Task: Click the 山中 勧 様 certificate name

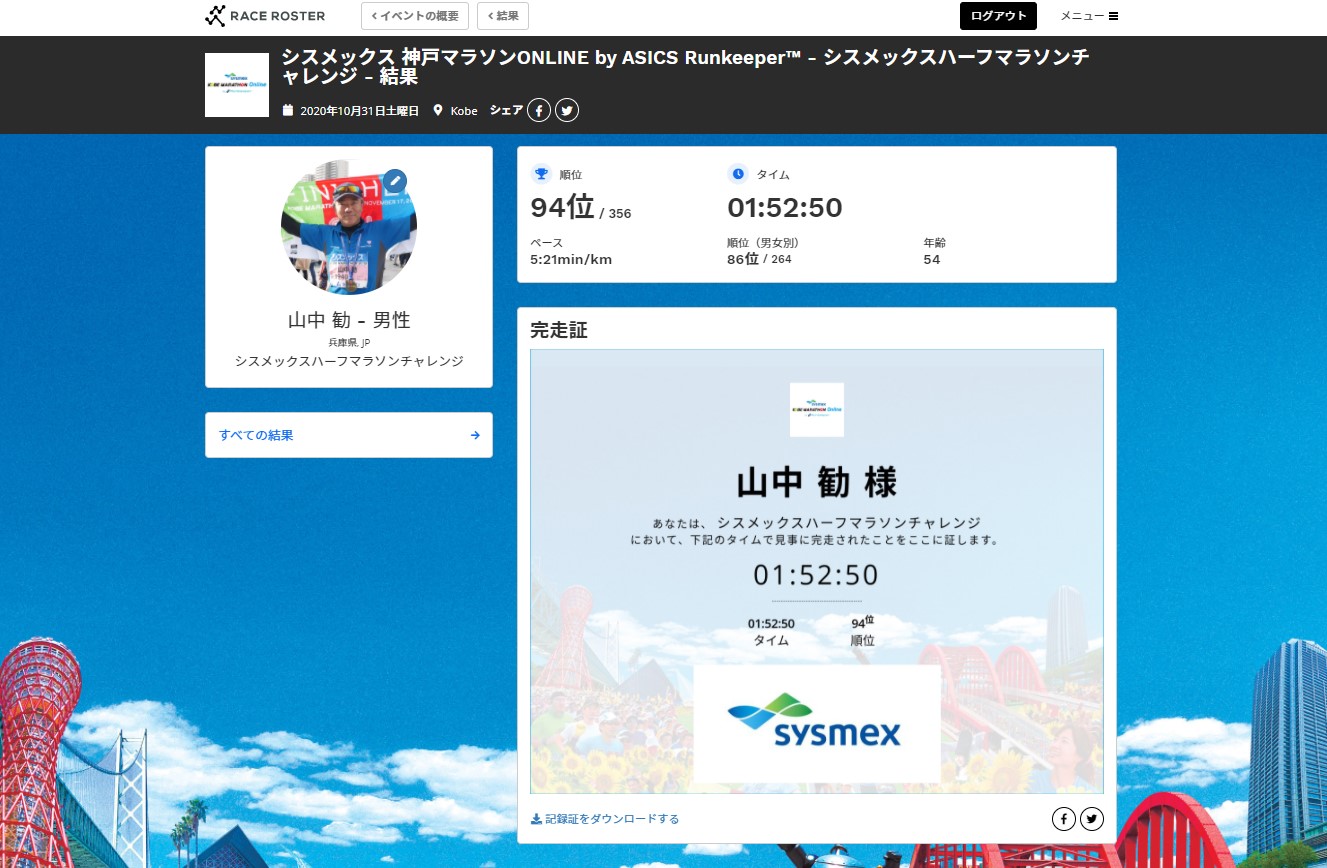Action: 817,483
